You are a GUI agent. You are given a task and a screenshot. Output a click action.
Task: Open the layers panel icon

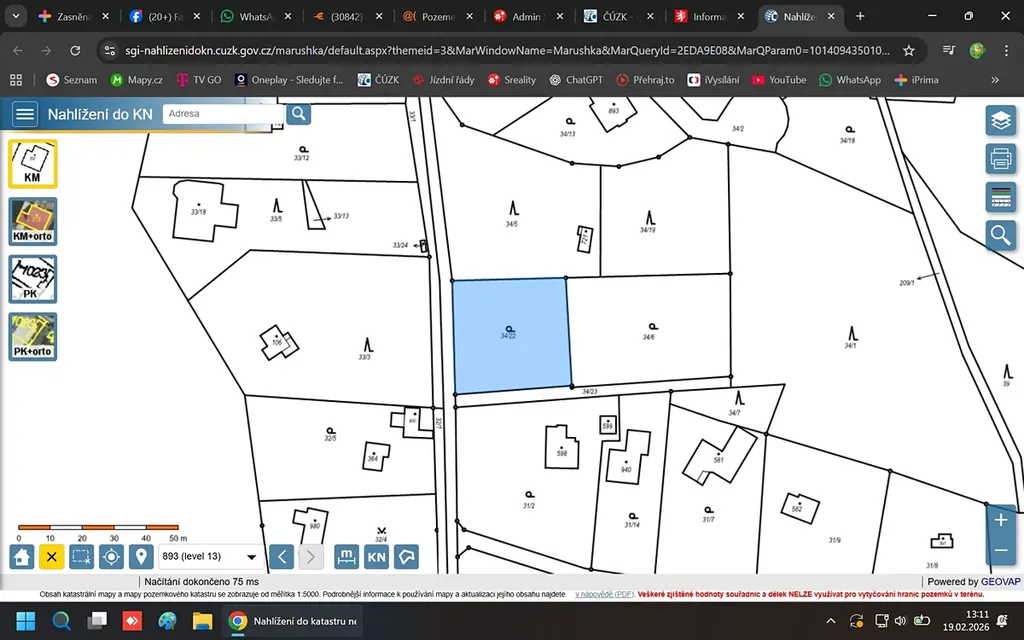1000,121
